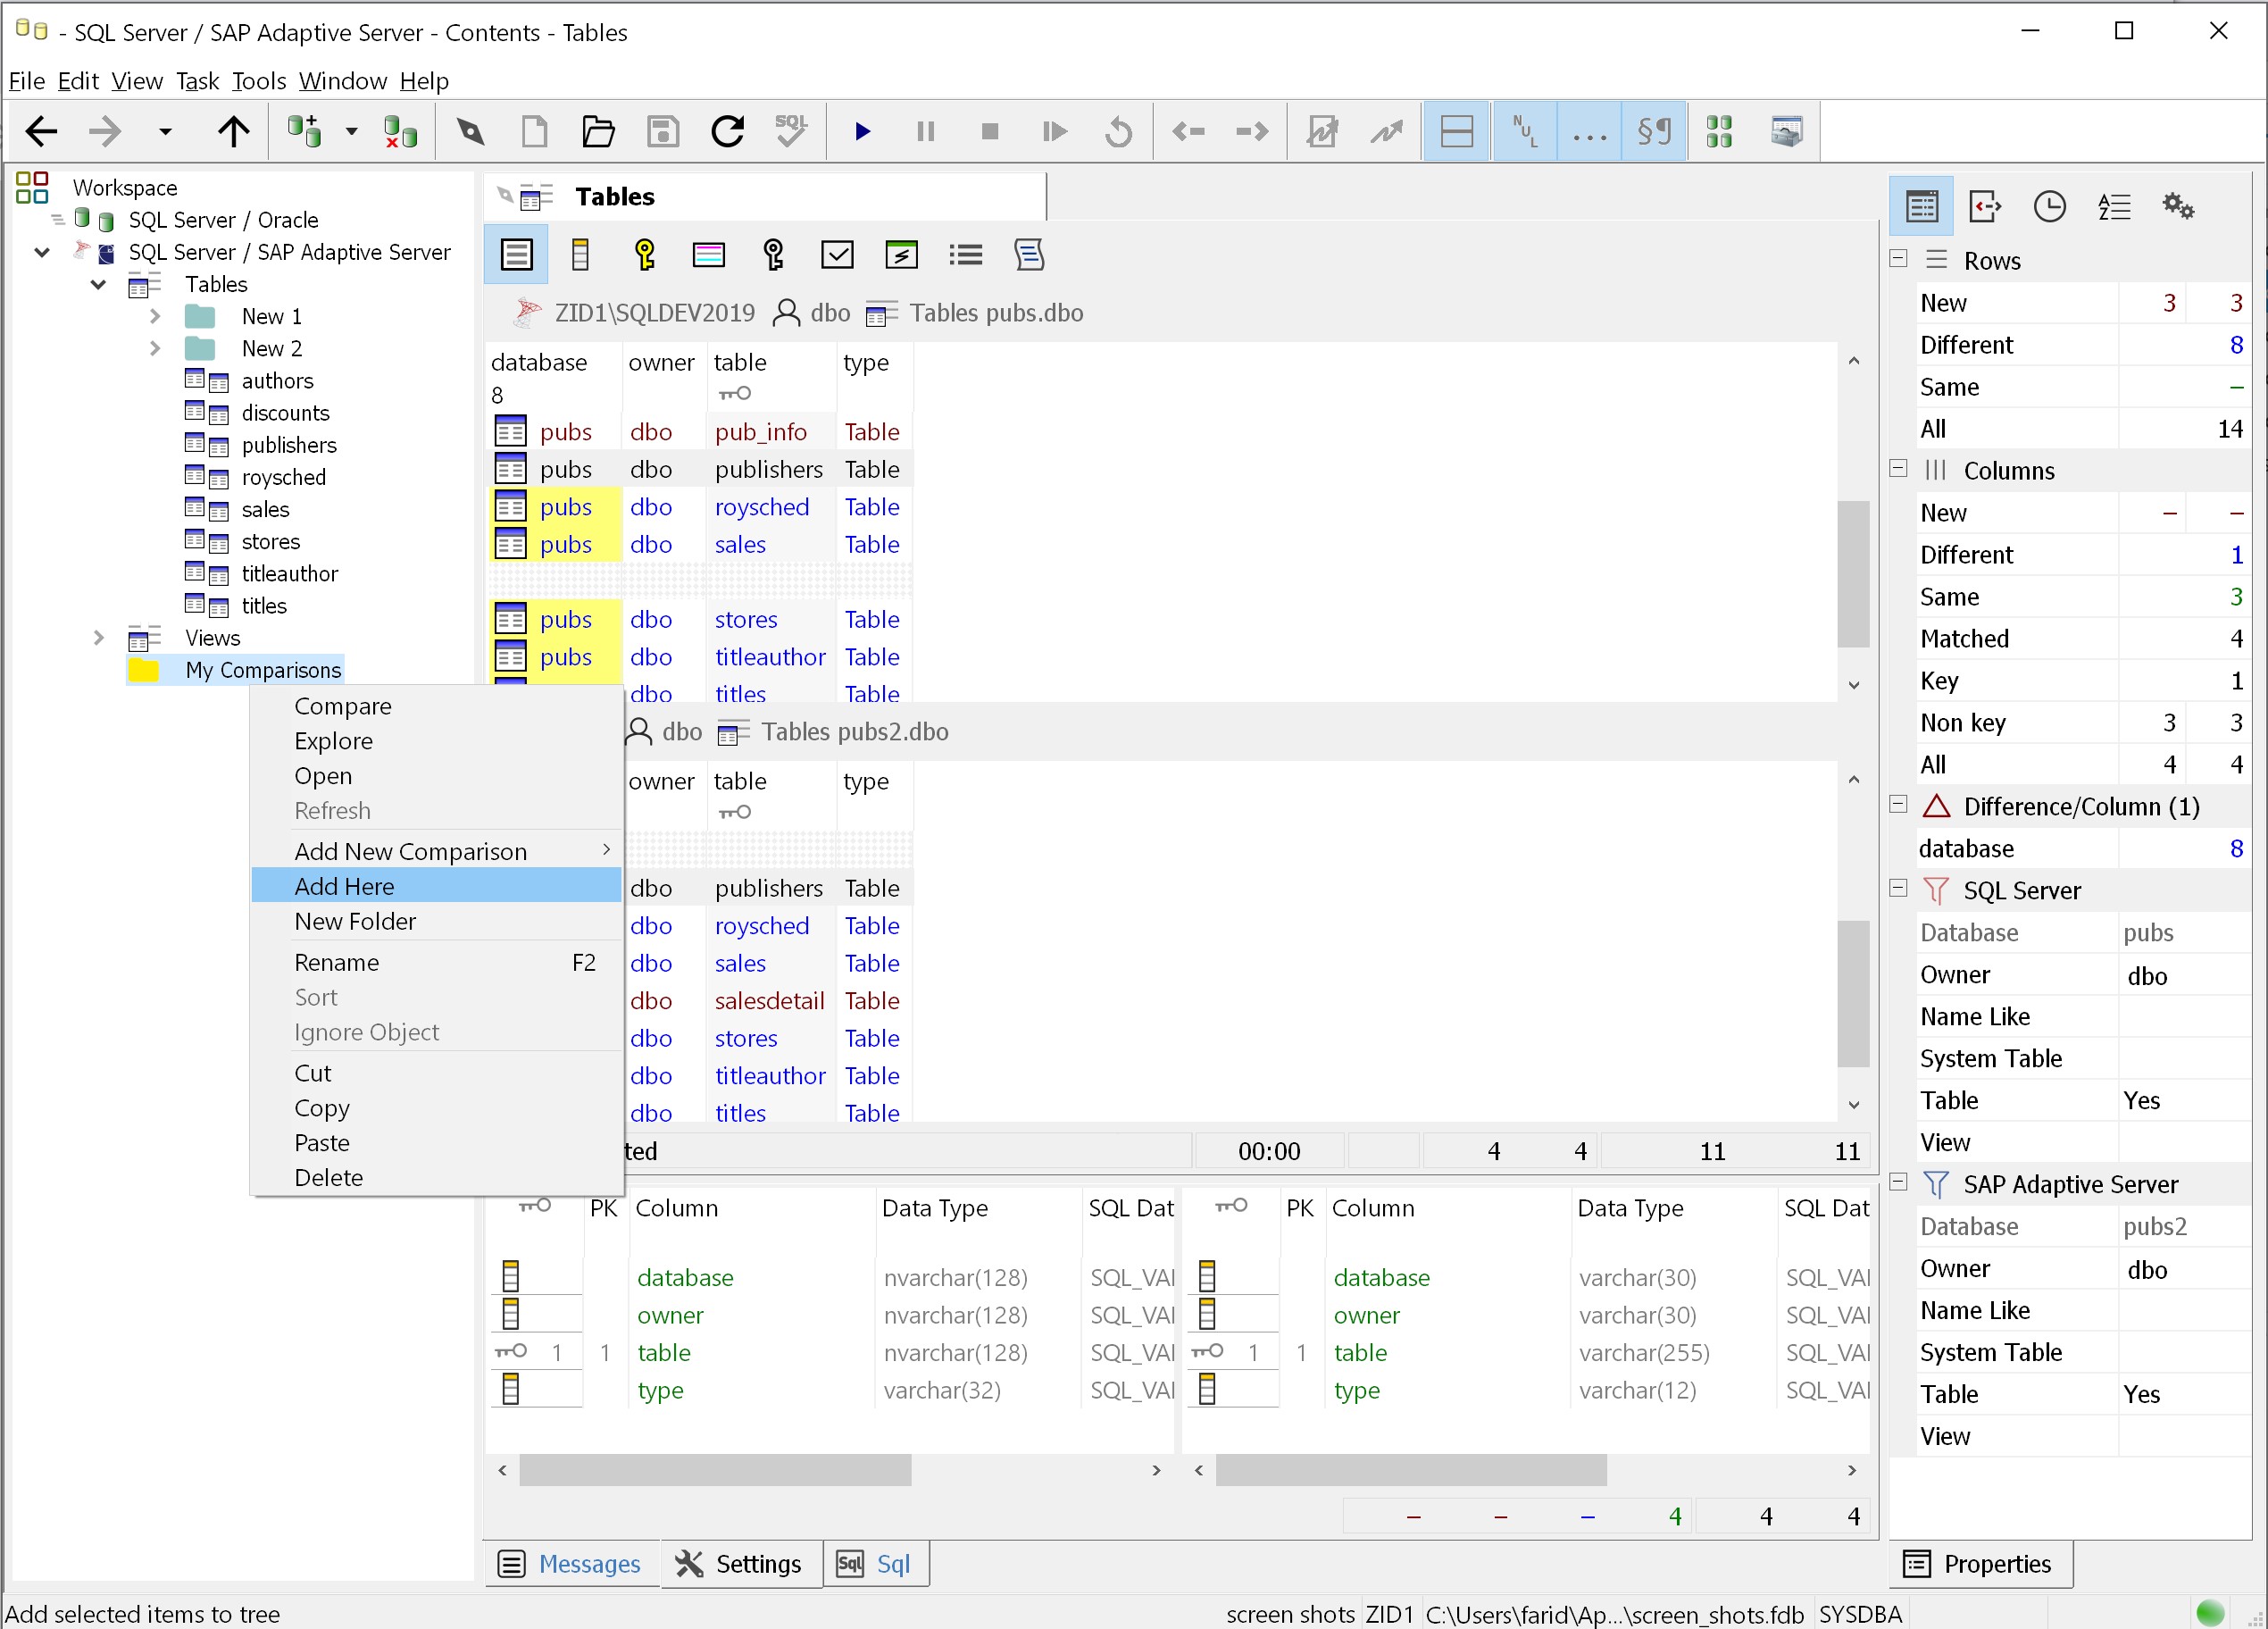The width and height of the screenshot is (2268, 1629).
Task: Select SQL Server / Oracle workspace item
Action: coord(223,220)
